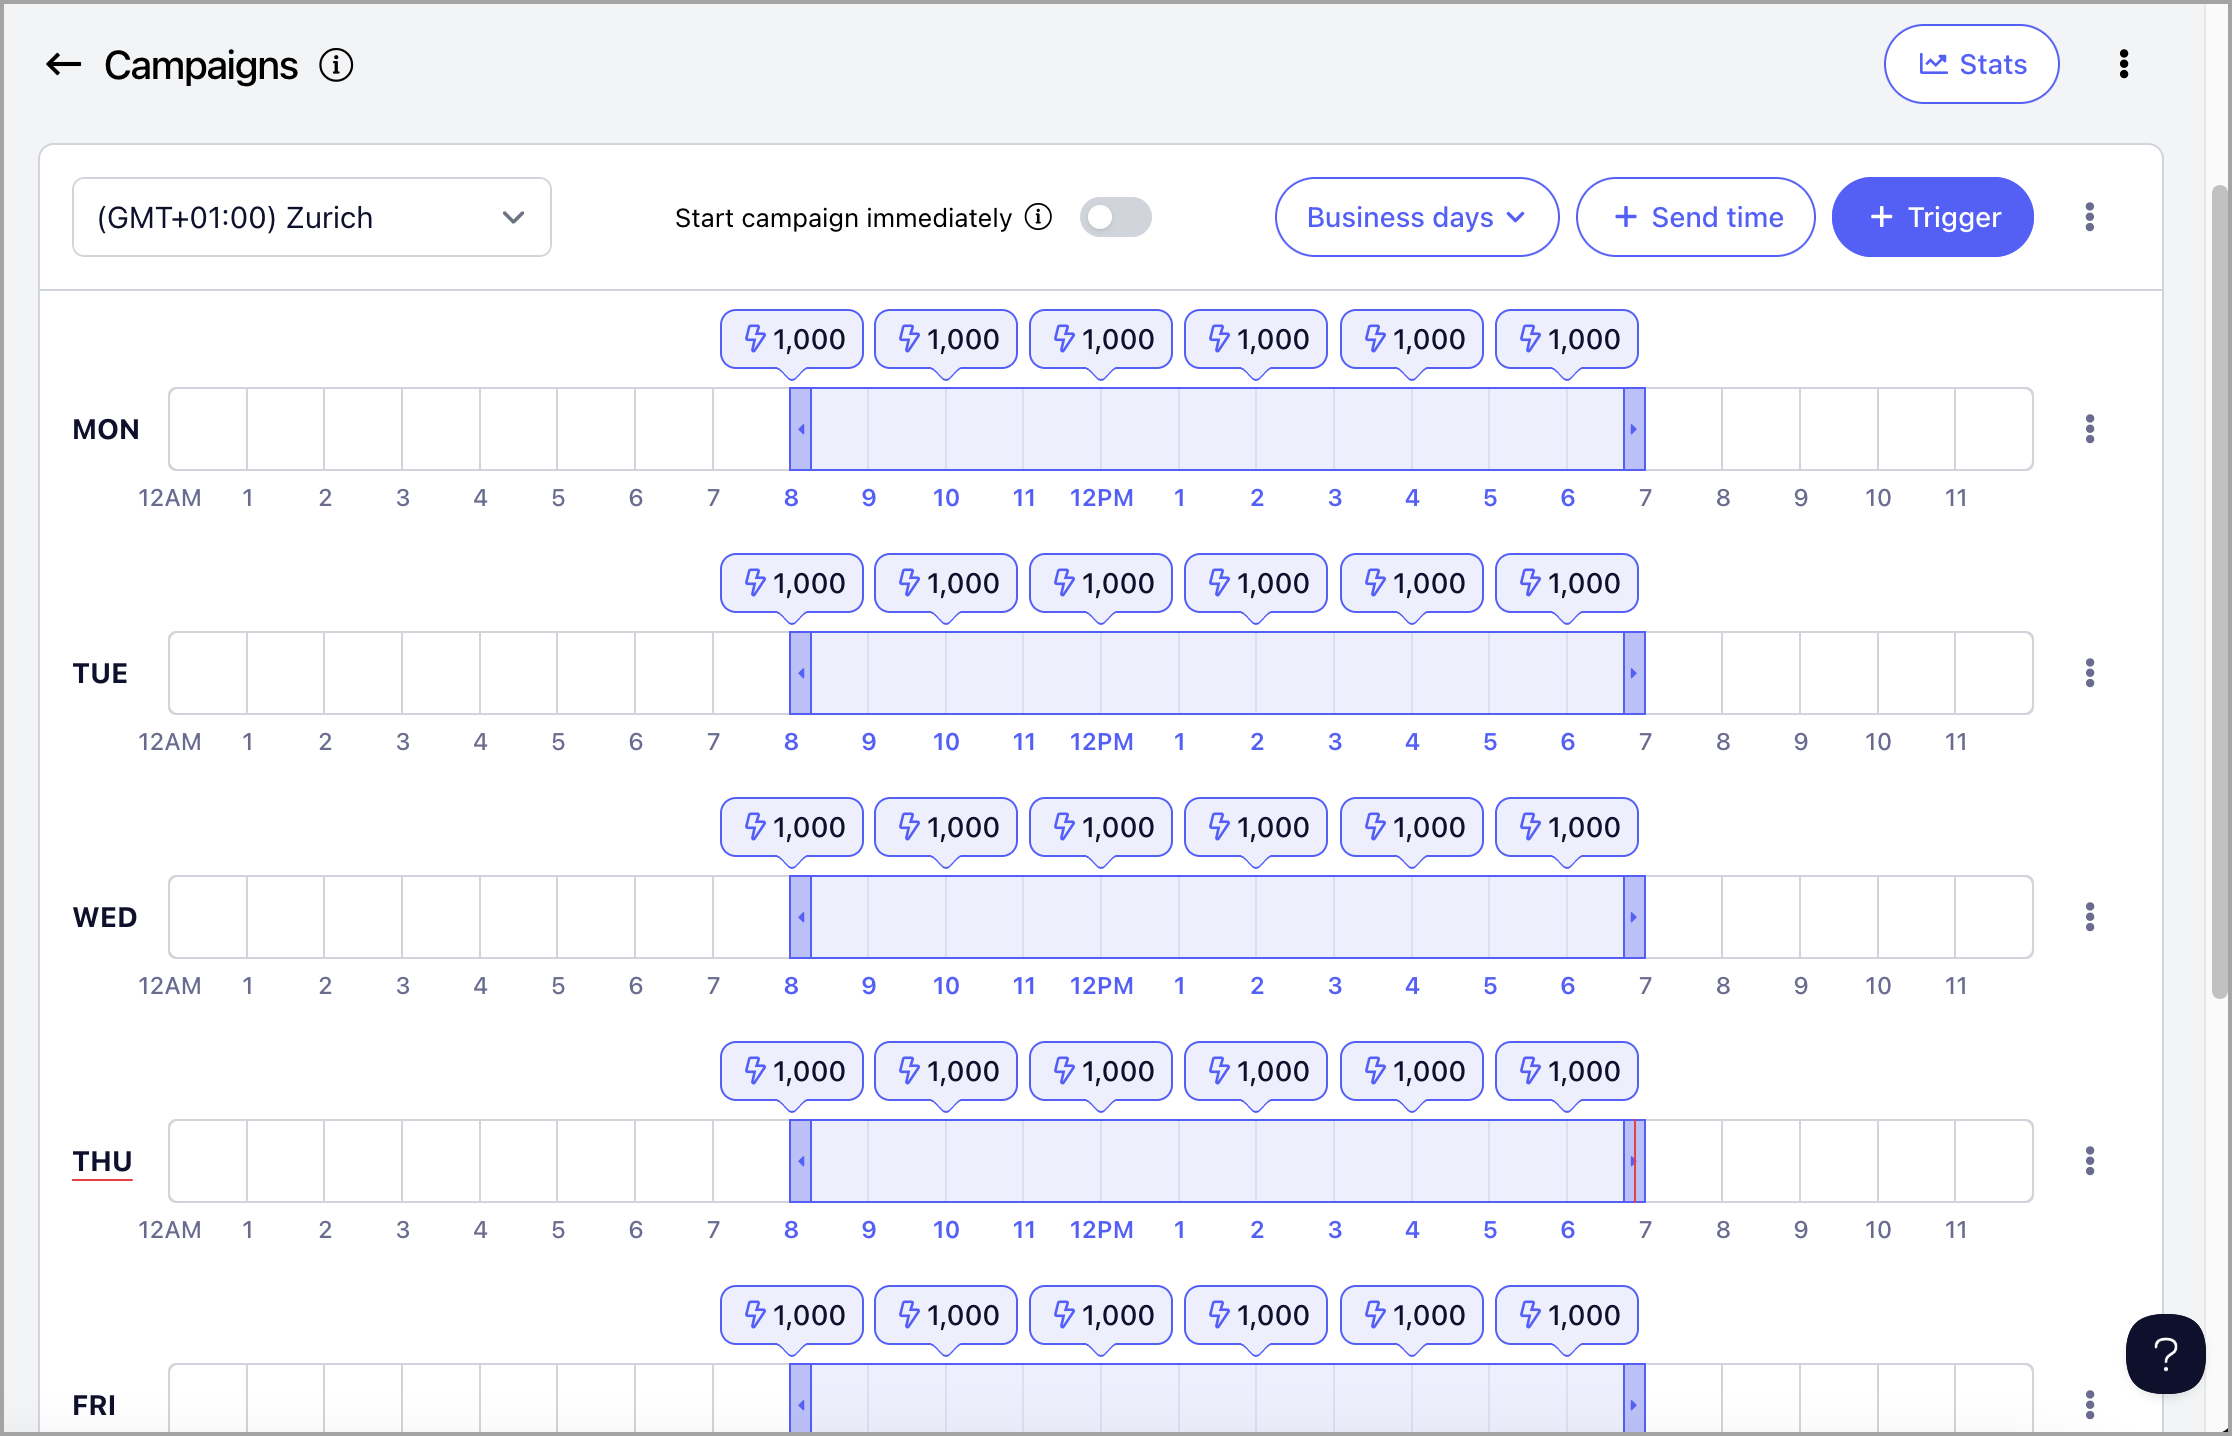
Task: Click the fifth 1,000 trigger badge on TUE
Action: click(x=1412, y=583)
